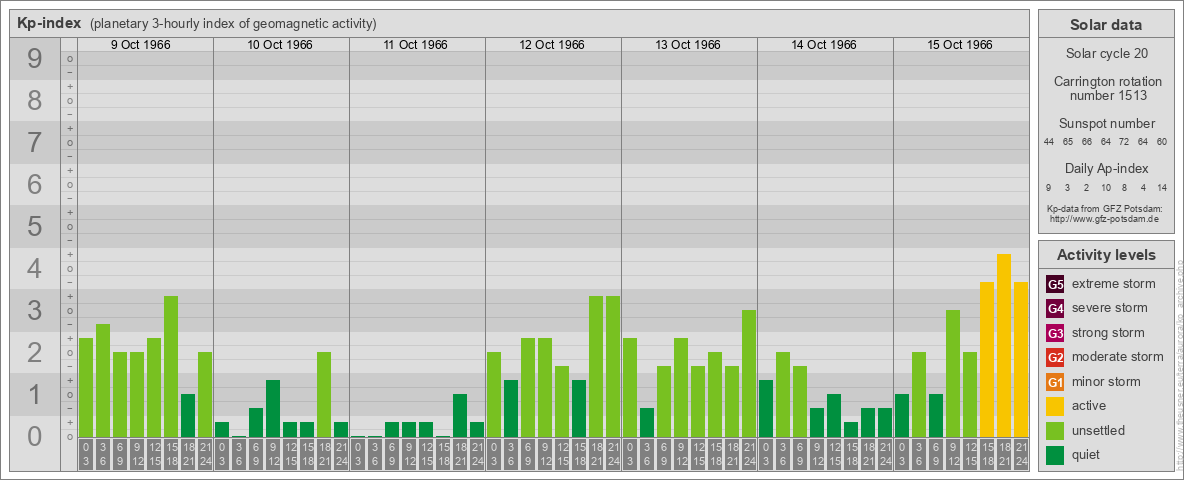This screenshot has height=480, width=1184.
Task: Click the '10 Oct 1966' date header
Action: point(280,45)
